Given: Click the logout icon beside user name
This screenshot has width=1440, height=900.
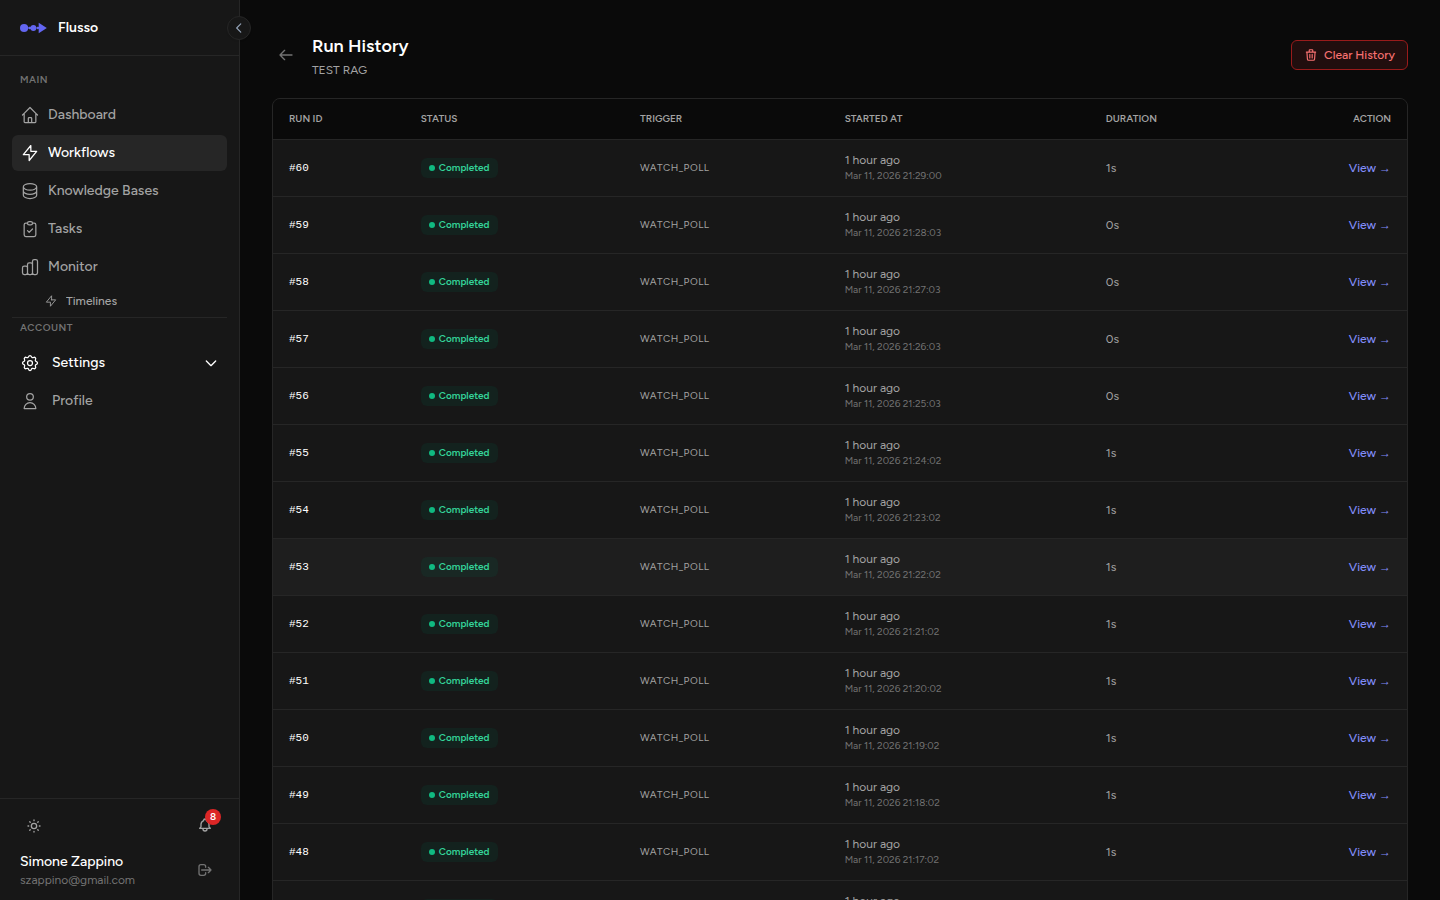Looking at the screenshot, I should 205,870.
